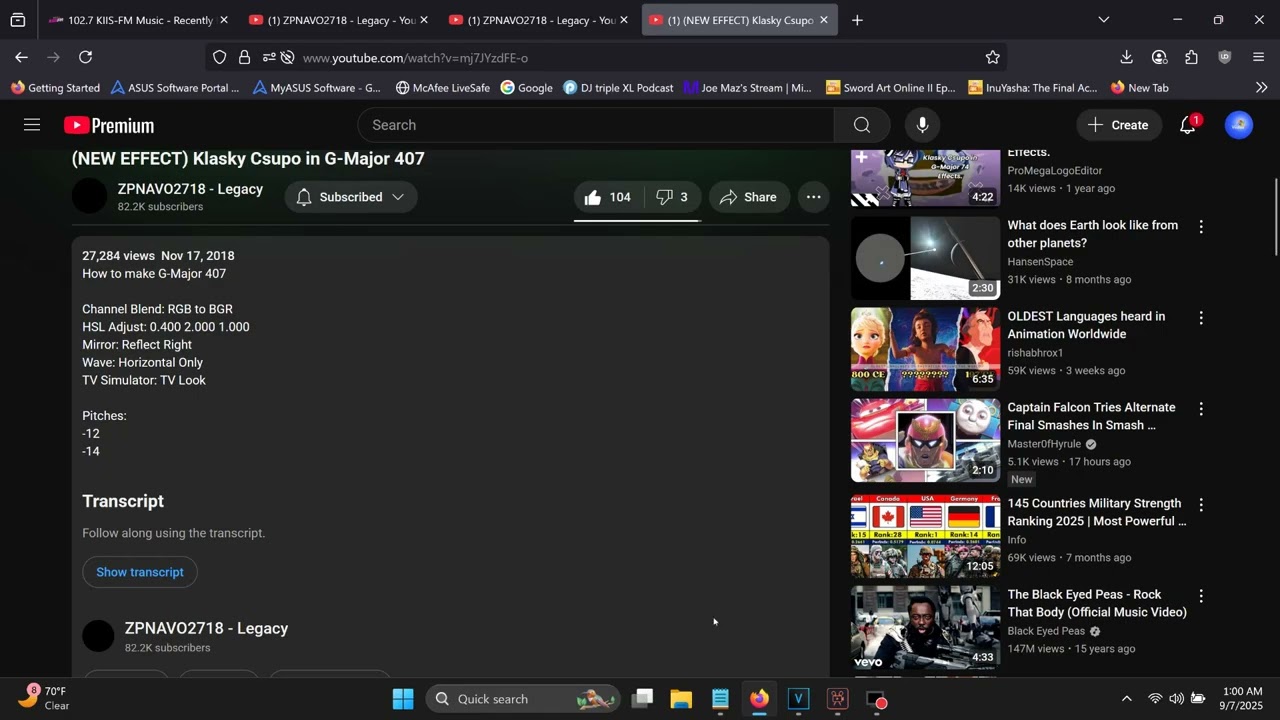The height and width of the screenshot is (720, 1280).
Task: Share the Klasky Csupo video
Action: pos(748,197)
